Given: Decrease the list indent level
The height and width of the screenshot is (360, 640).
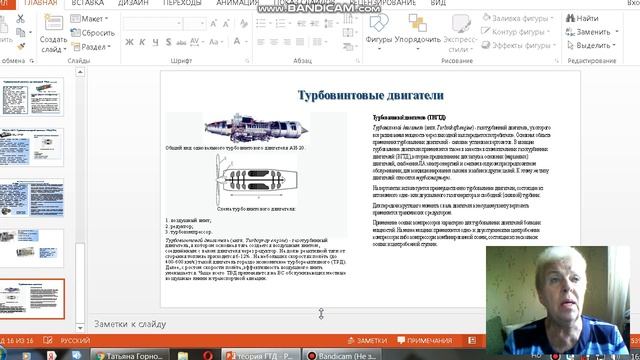Looking at the screenshot, I should (301, 24).
